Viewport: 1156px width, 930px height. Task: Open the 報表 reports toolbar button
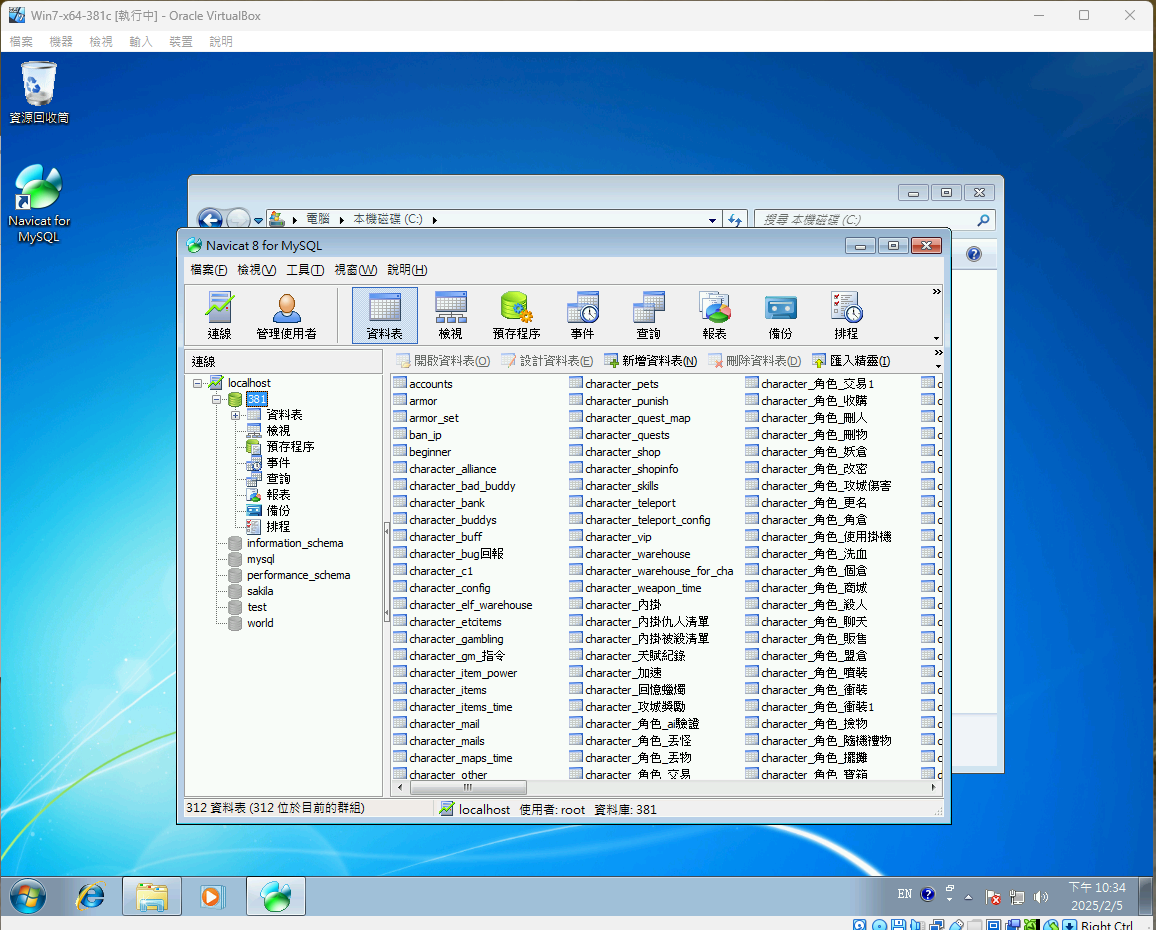(x=714, y=316)
